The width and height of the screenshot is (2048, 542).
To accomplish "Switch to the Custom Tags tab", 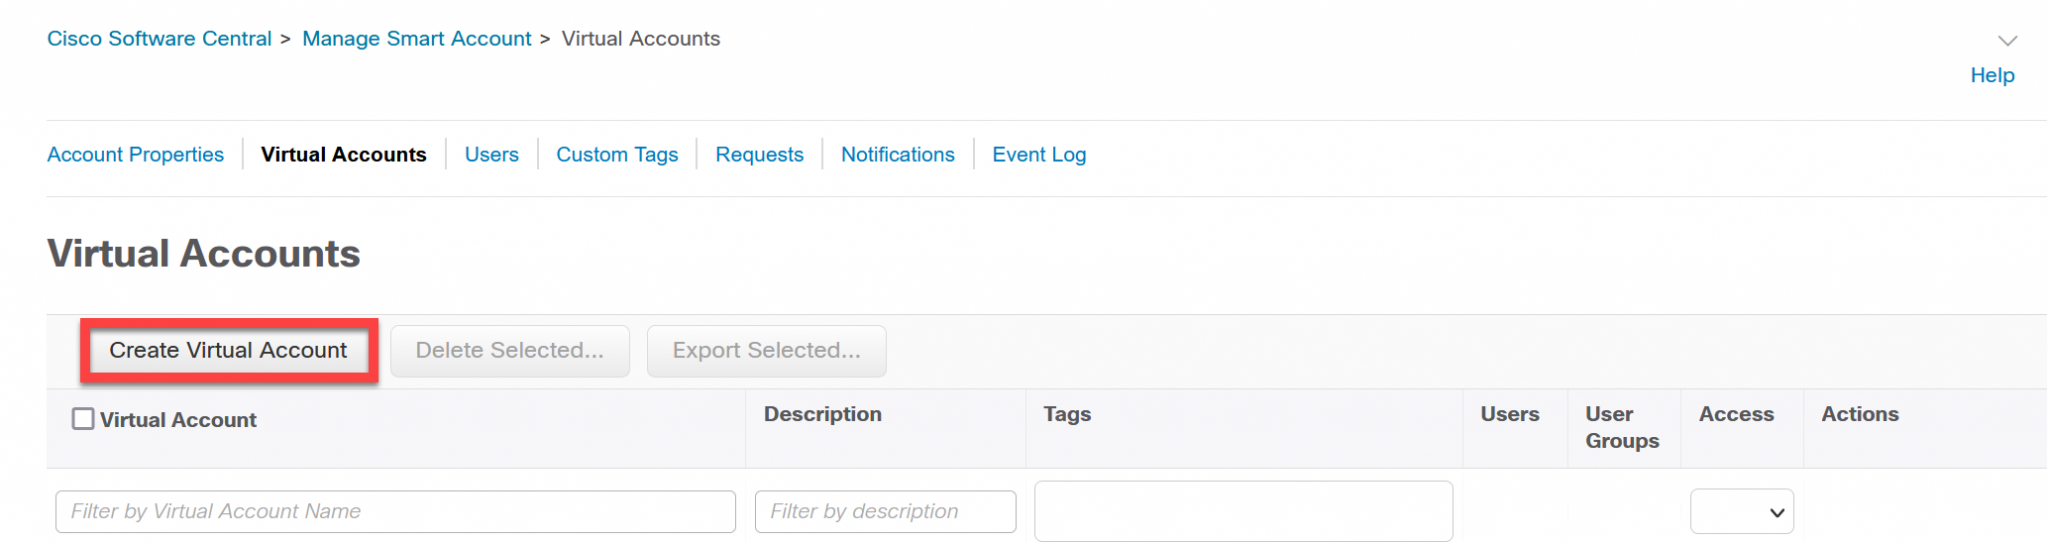I will tap(616, 155).
